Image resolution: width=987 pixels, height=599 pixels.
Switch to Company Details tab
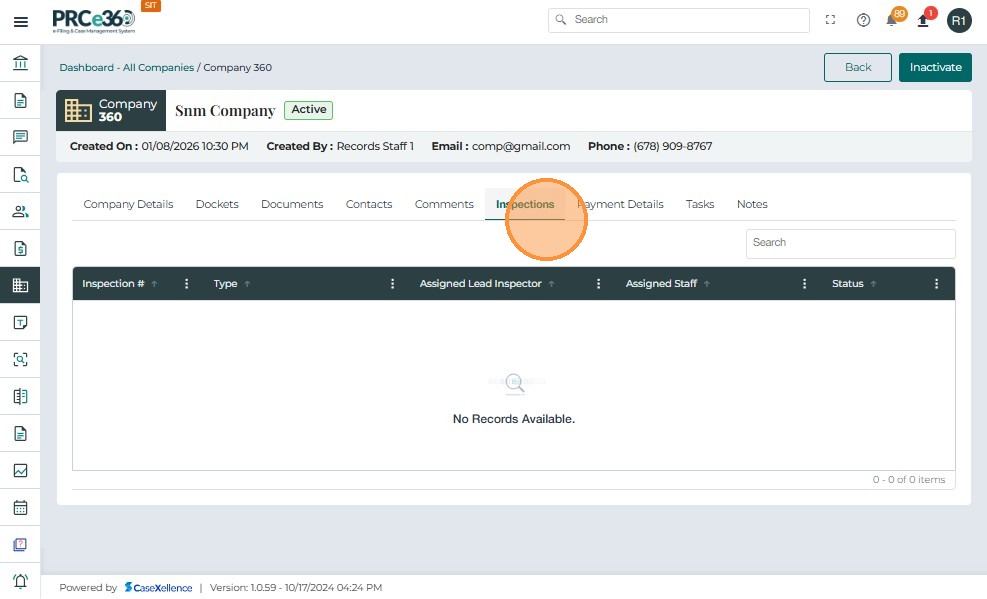[x=128, y=204]
